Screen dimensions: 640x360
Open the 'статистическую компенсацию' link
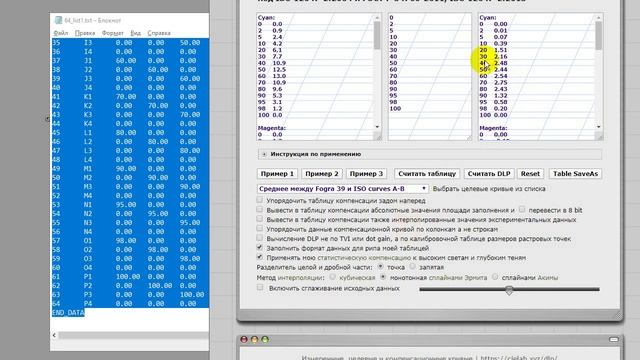pyautogui.click(x=364, y=258)
